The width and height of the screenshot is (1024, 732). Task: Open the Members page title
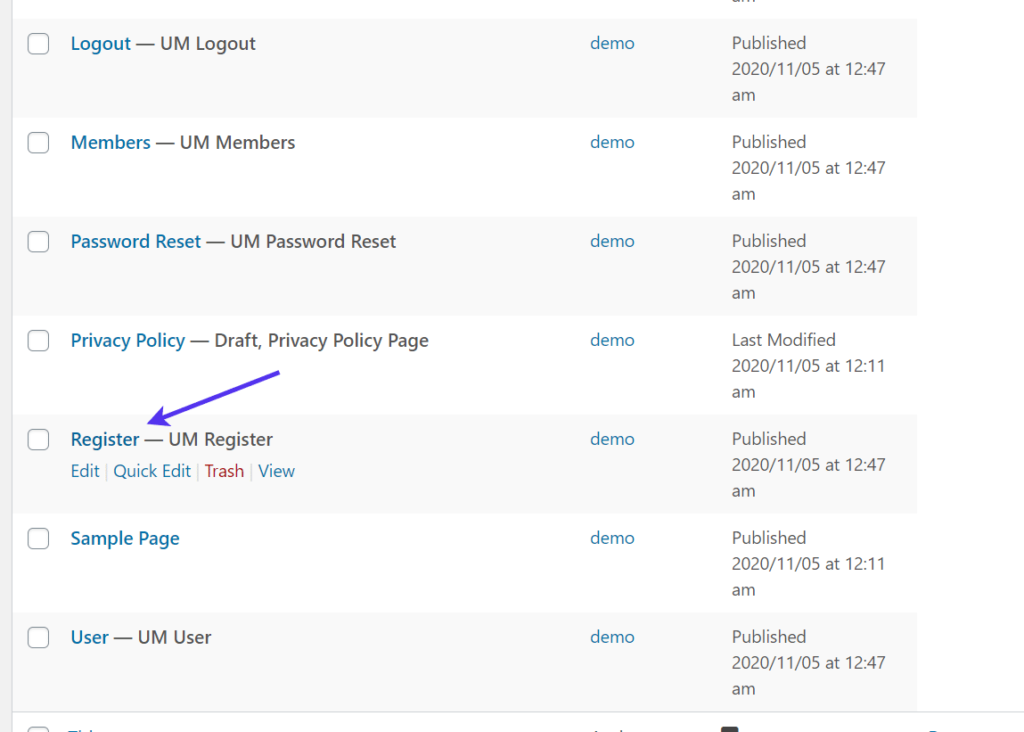click(x=110, y=142)
